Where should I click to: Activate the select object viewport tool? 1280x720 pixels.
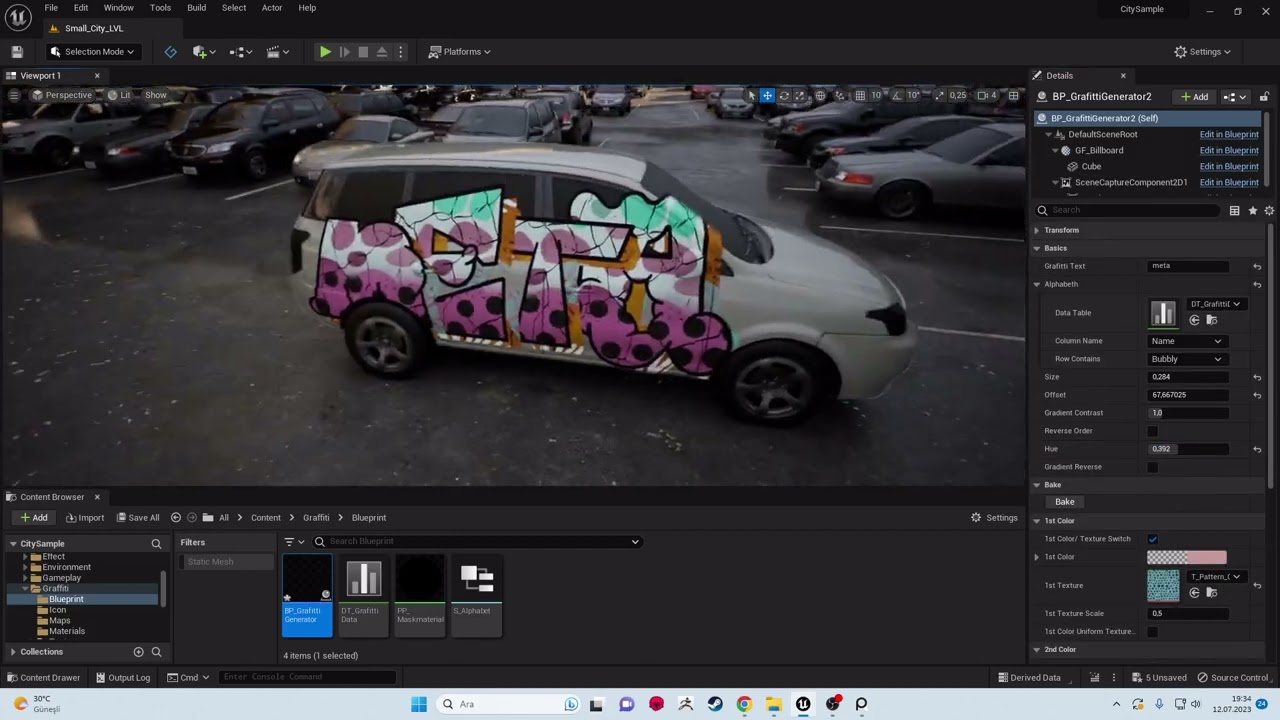point(751,96)
